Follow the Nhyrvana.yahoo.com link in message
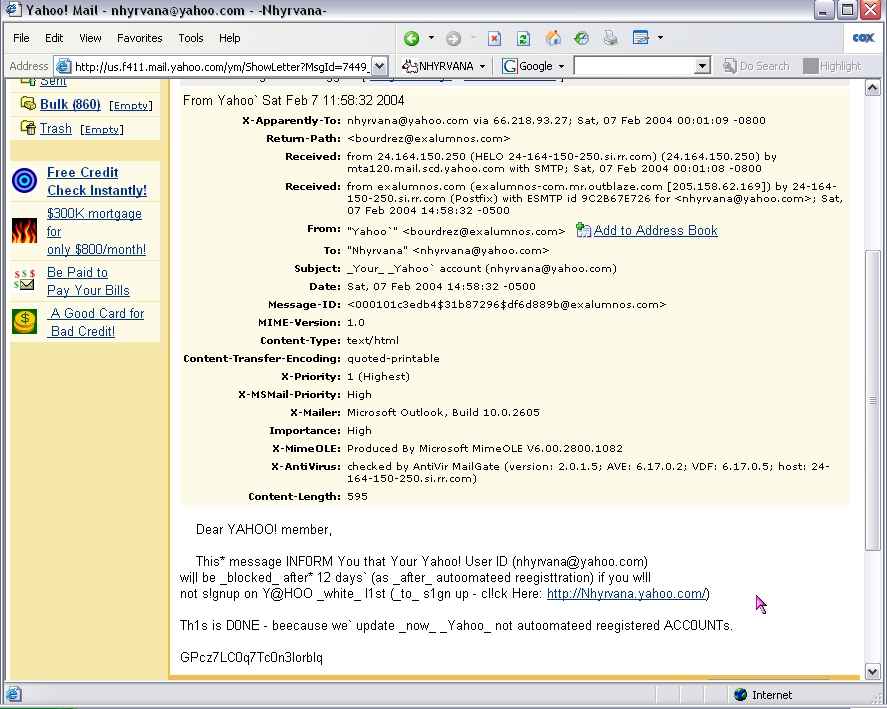 (626, 593)
